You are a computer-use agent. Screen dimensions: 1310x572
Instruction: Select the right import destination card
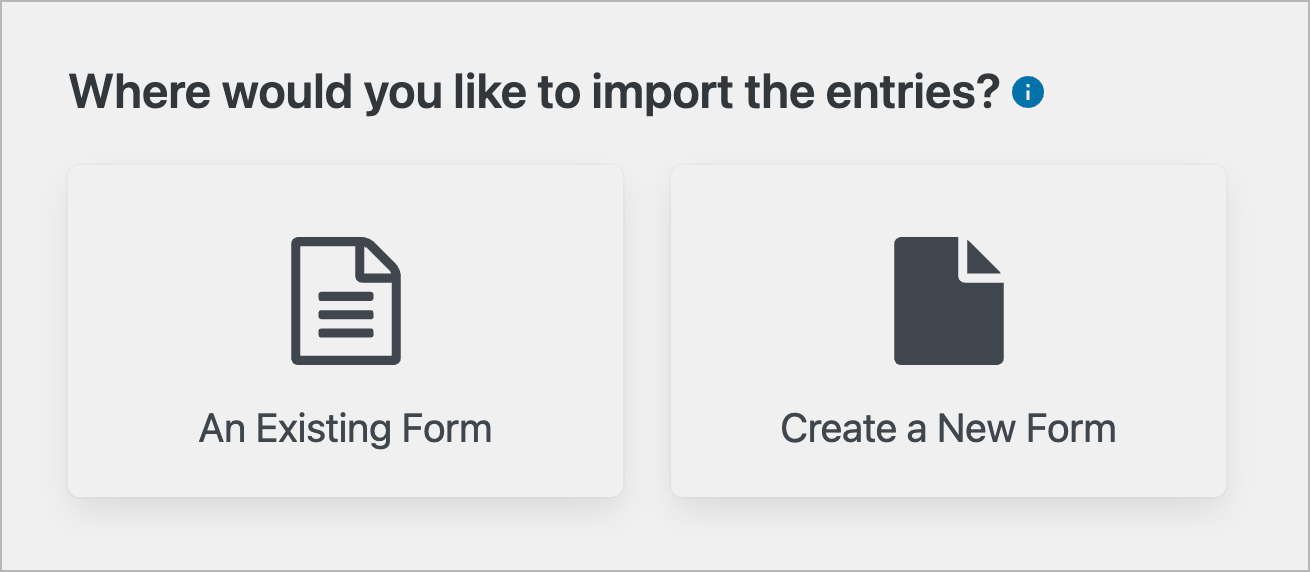pyautogui.click(x=948, y=331)
